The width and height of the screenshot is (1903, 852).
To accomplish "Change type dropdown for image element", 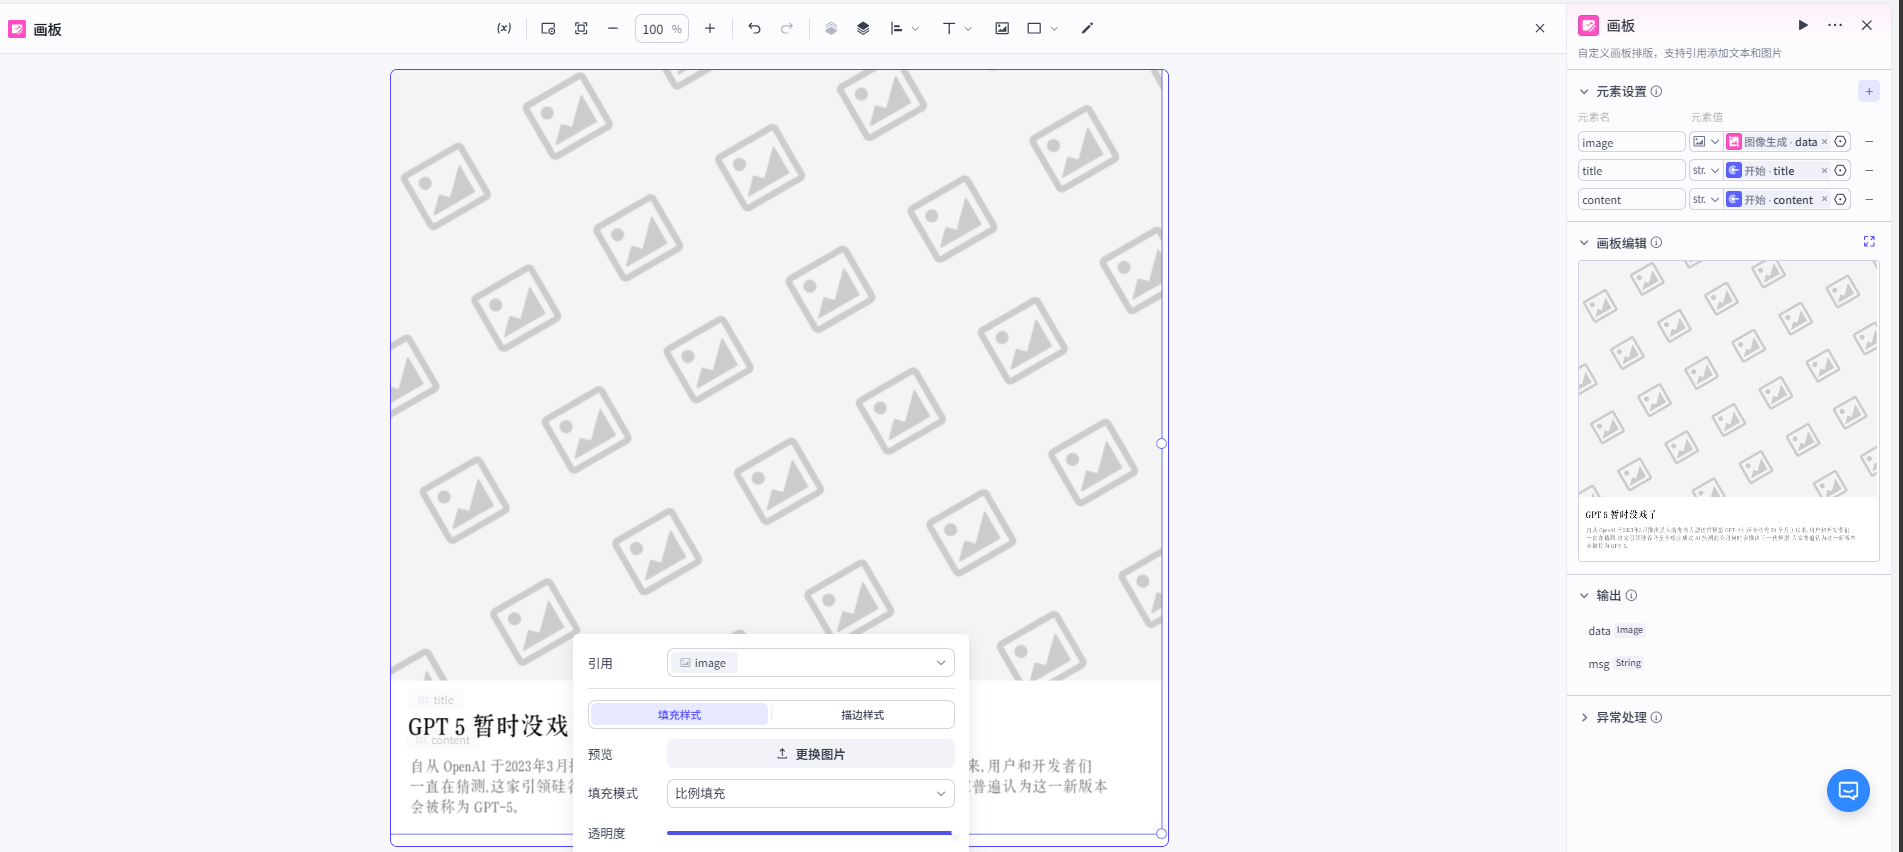I will (1706, 142).
